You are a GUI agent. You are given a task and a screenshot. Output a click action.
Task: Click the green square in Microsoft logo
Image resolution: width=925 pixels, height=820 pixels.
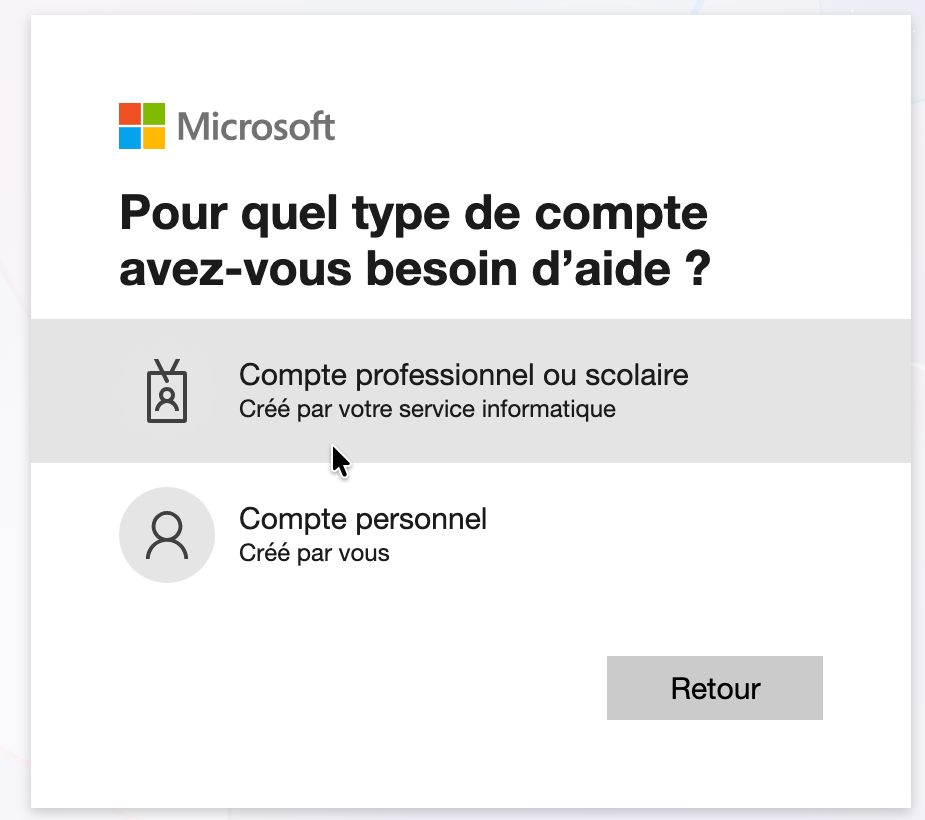click(x=154, y=113)
